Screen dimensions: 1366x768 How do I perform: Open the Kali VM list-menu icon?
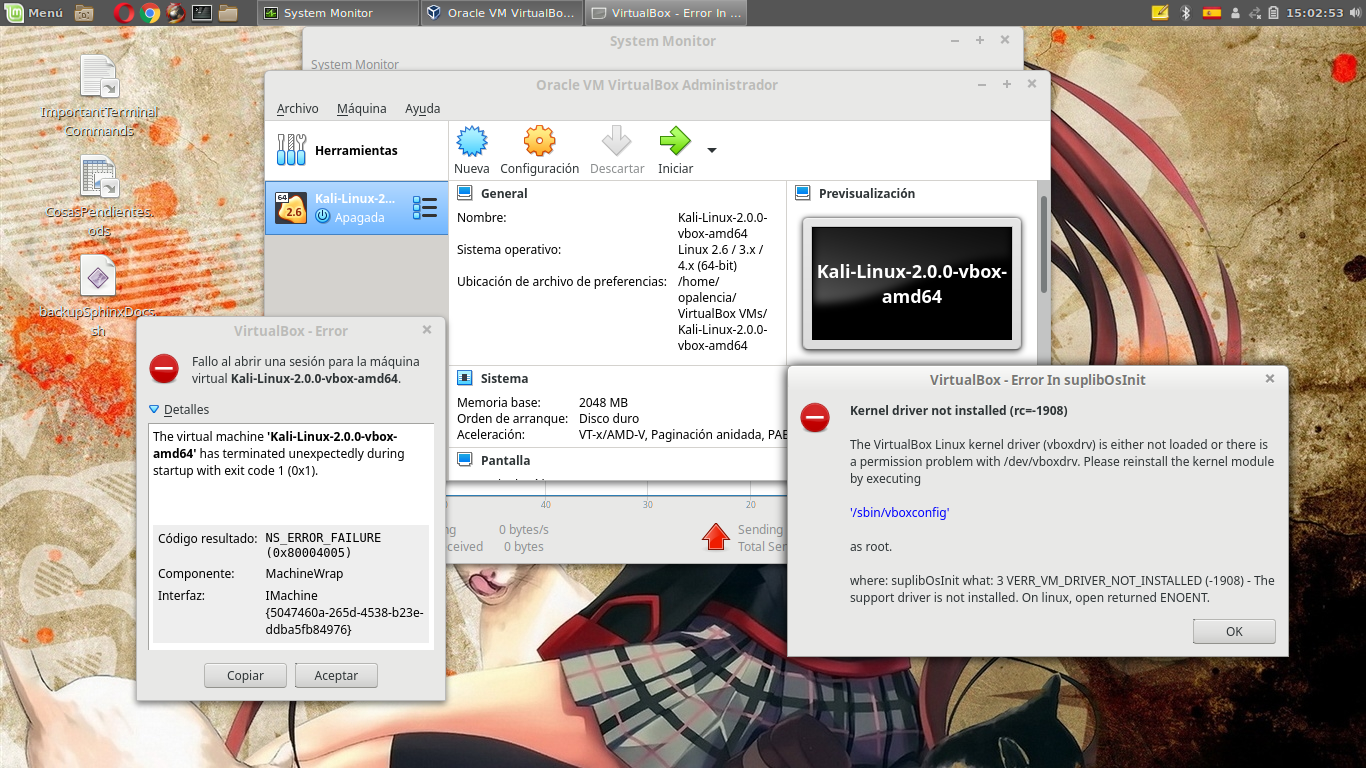[425, 208]
